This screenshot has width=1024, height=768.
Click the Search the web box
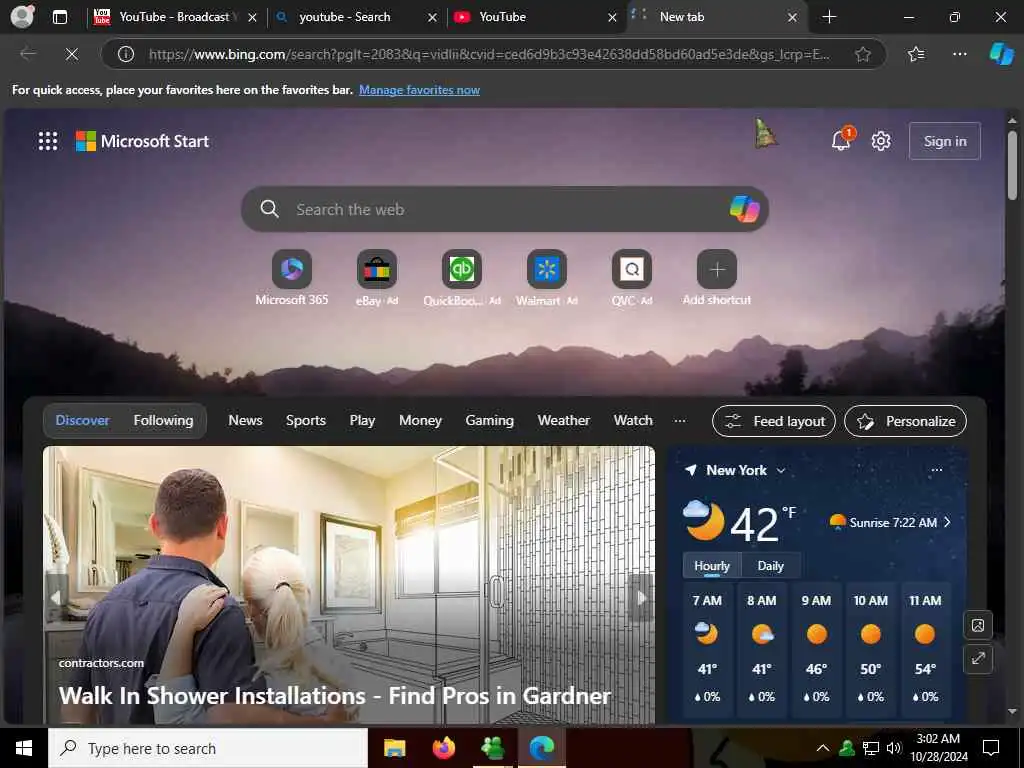(x=504, y=209)
